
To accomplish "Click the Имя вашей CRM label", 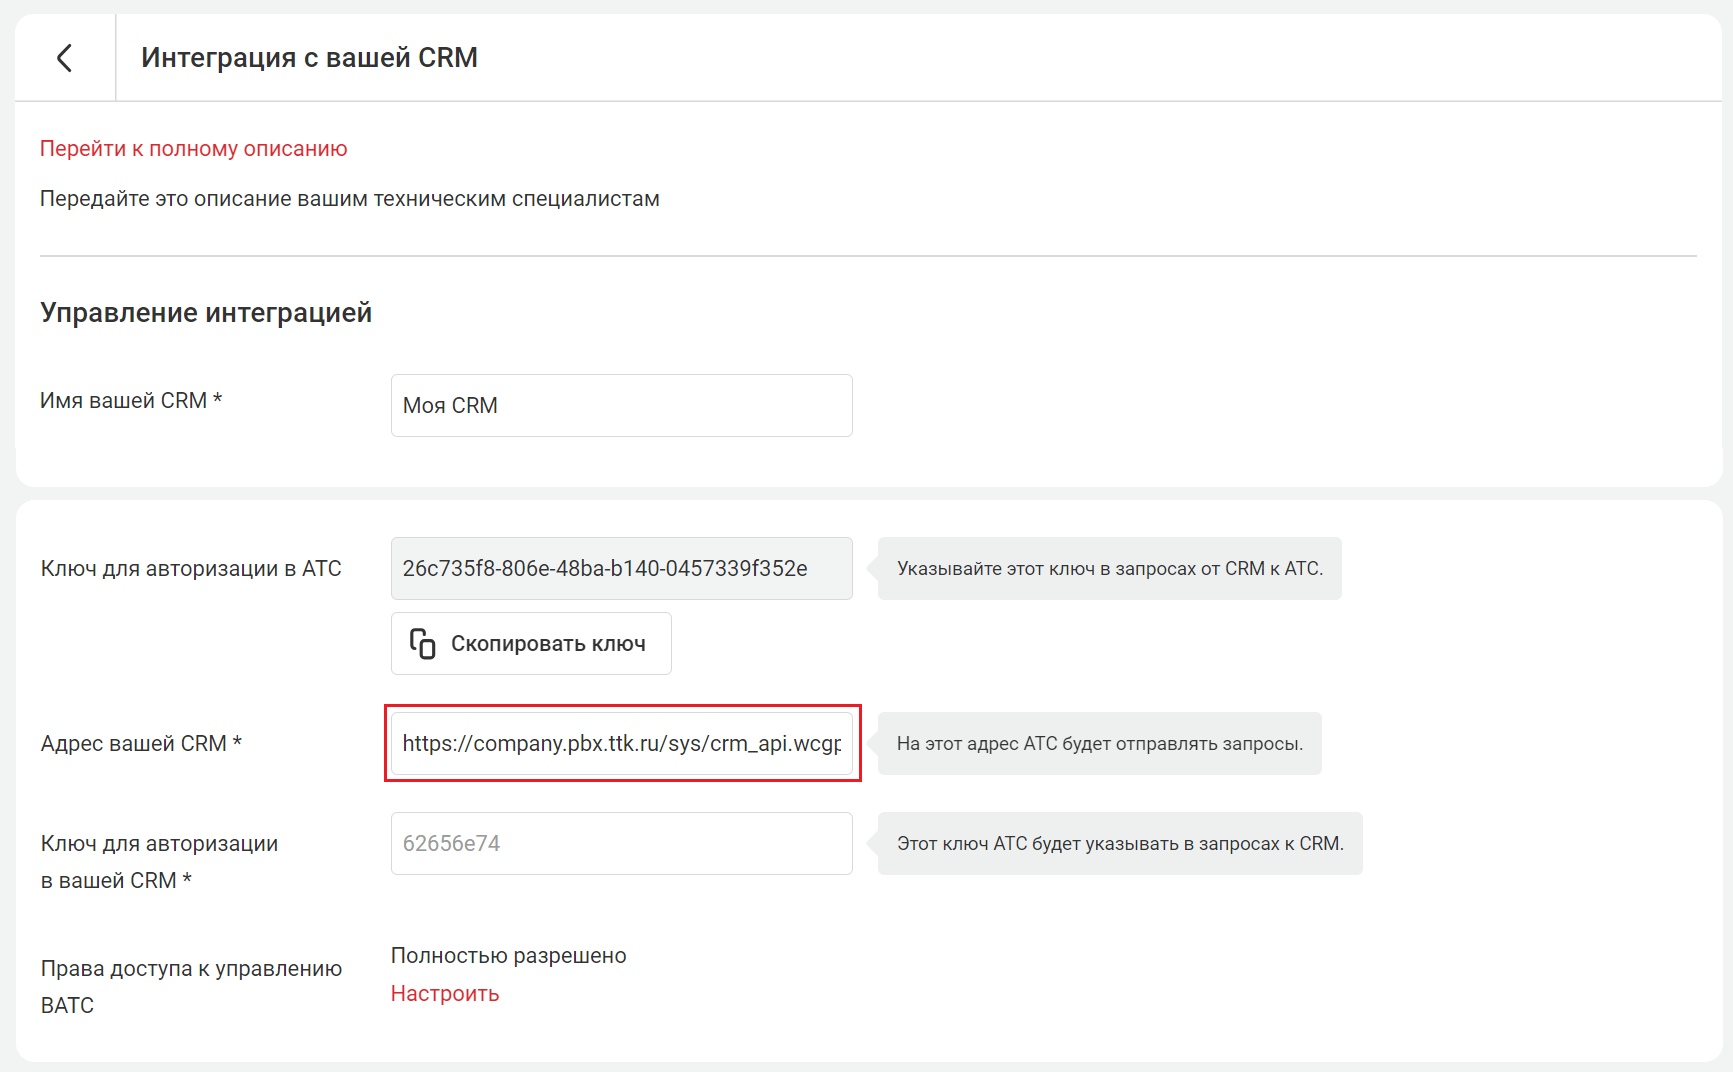I will coord(131,401).
